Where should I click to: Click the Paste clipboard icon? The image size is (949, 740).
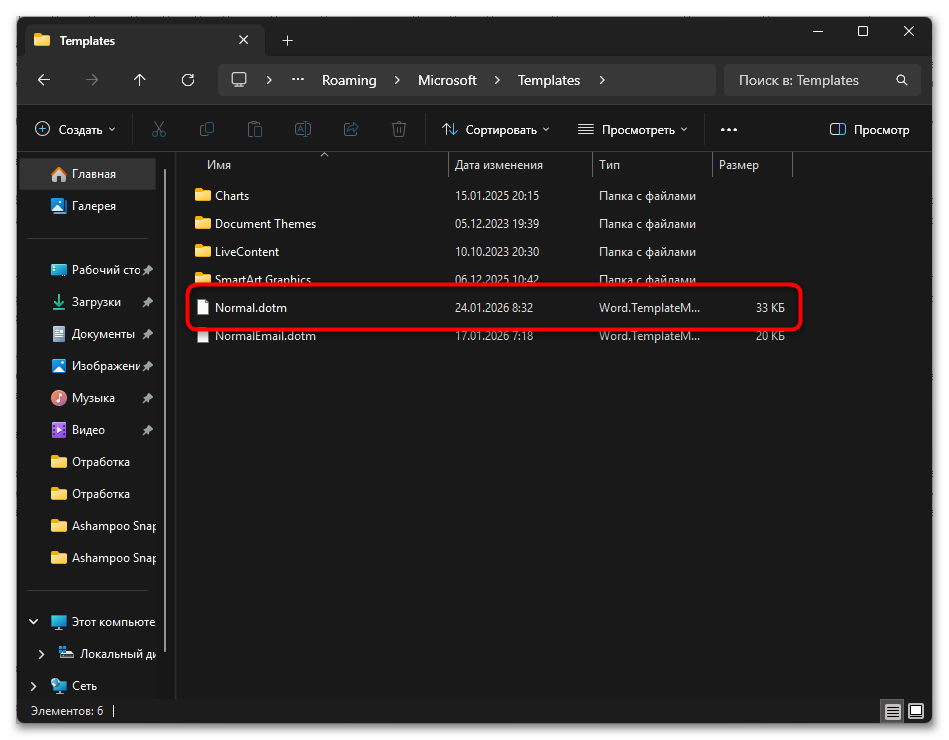click(x=255, y=129)
